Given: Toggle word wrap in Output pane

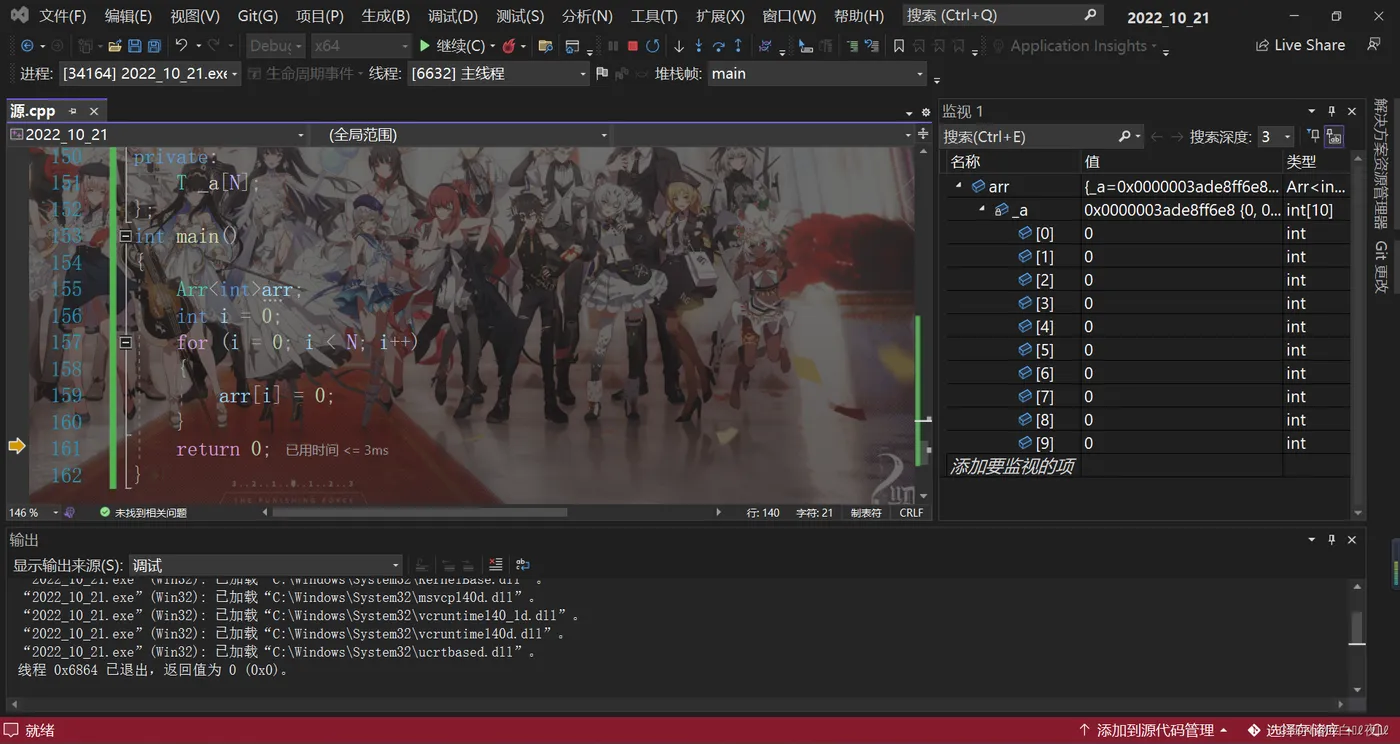Looking at the screenshot, I should (x=522, y=565).
